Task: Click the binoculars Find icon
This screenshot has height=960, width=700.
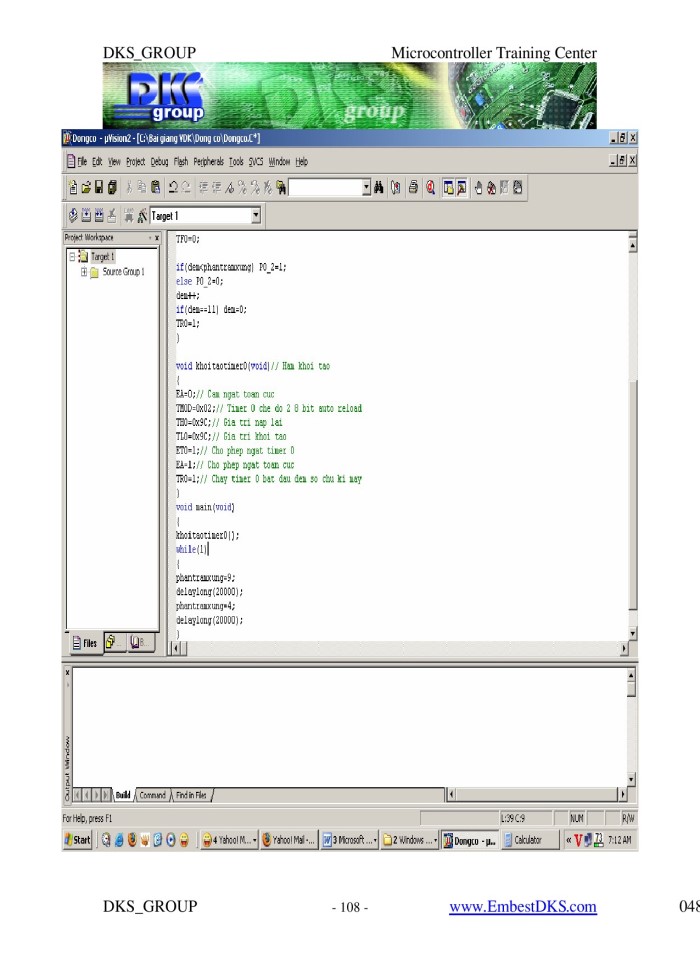Action: click(383, 187)
